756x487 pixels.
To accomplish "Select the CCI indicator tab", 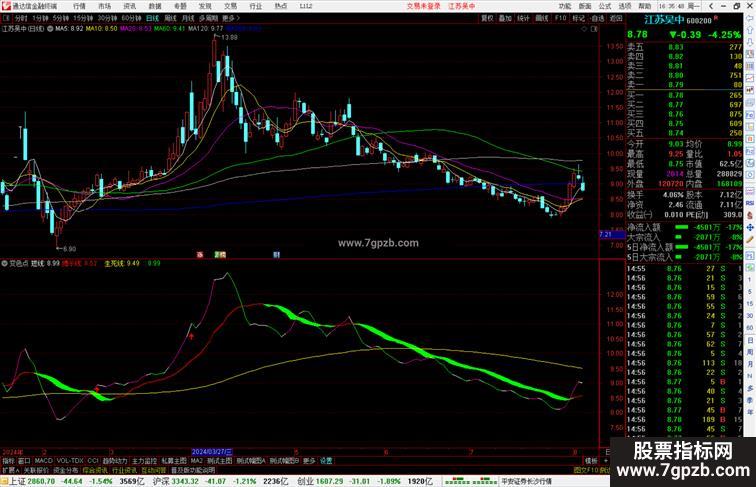I will (x=93, y=461).
